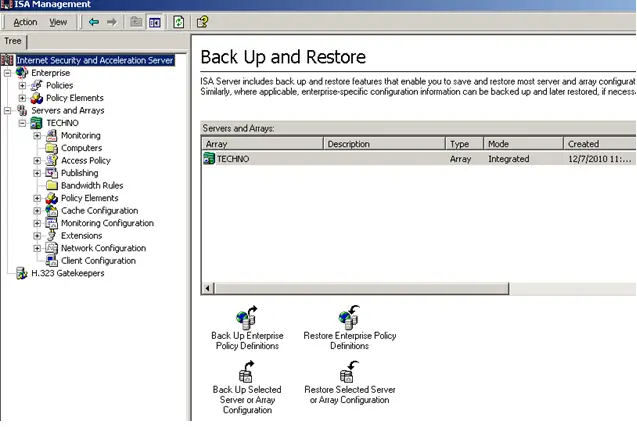Toggle the Show/Hide console tree icon
The height and width of the screenshot is (427, 637).
pos(155,22)
